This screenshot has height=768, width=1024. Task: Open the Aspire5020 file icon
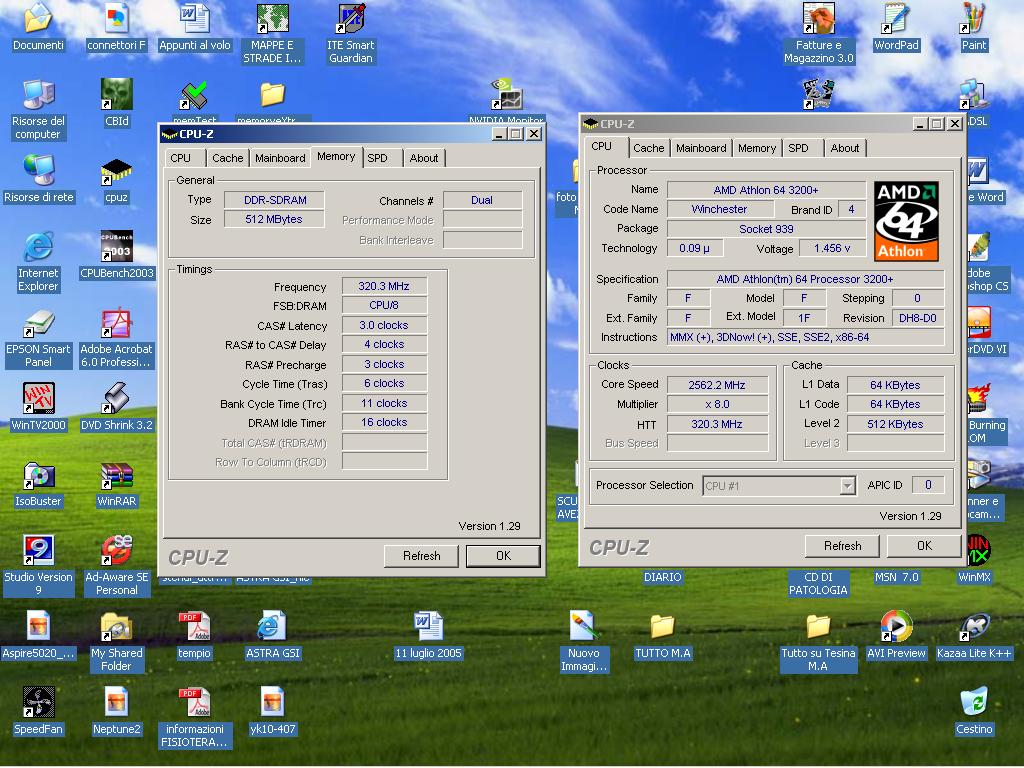(x=39, y=627)
